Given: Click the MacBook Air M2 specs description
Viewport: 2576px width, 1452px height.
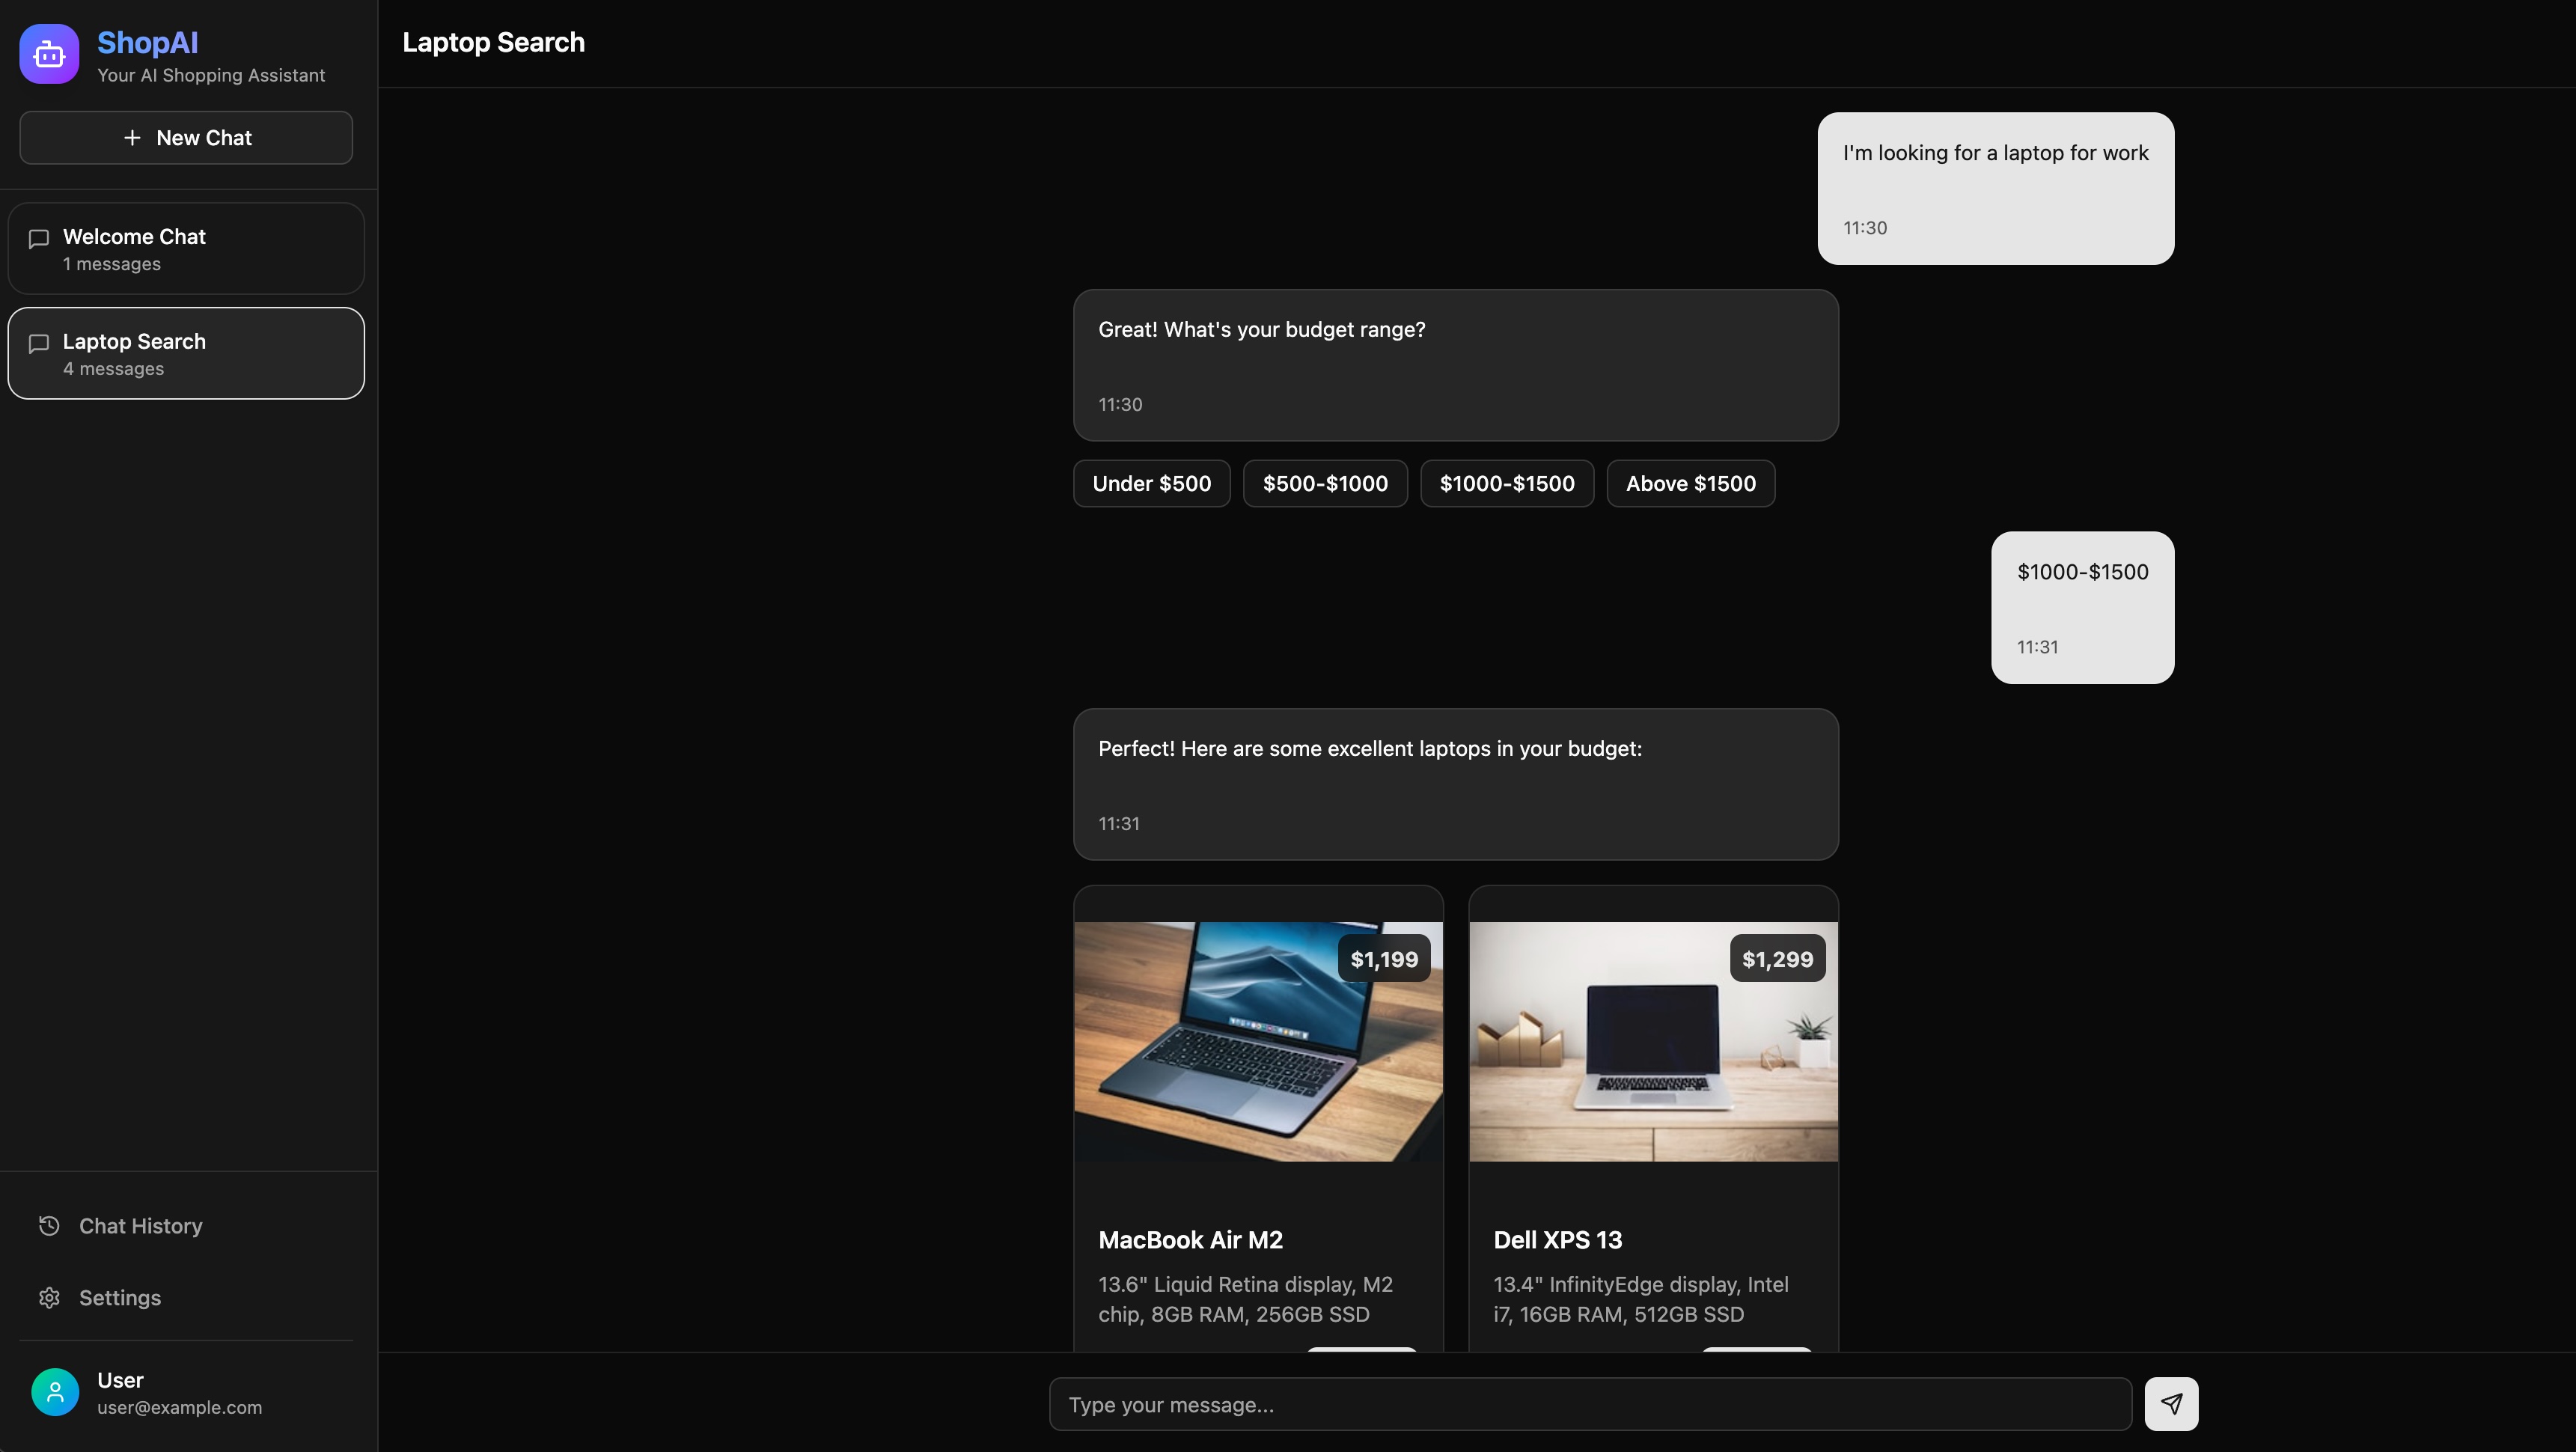Looking at the screenshot, I should (x=1246, y=1299).
